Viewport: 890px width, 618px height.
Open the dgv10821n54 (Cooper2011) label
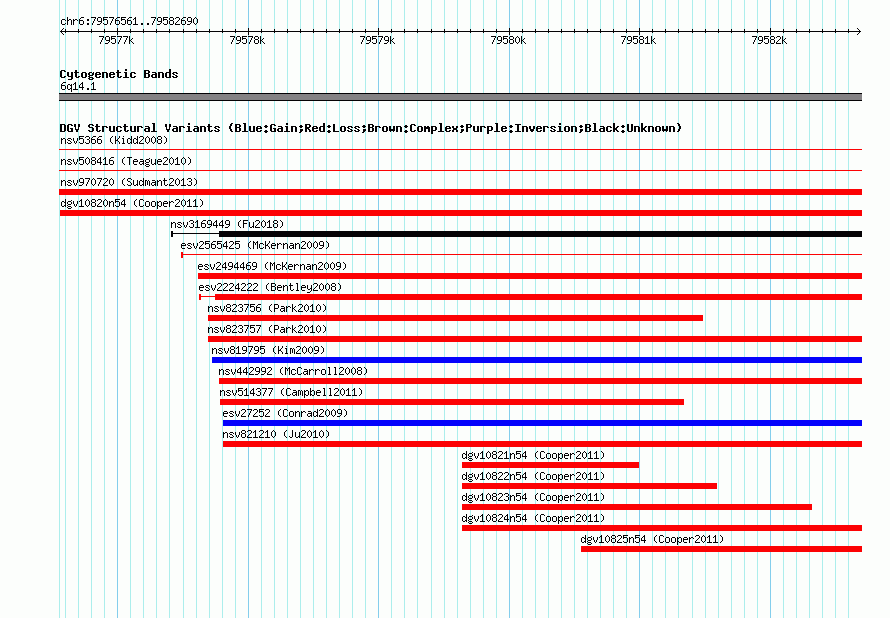point(533,455)
